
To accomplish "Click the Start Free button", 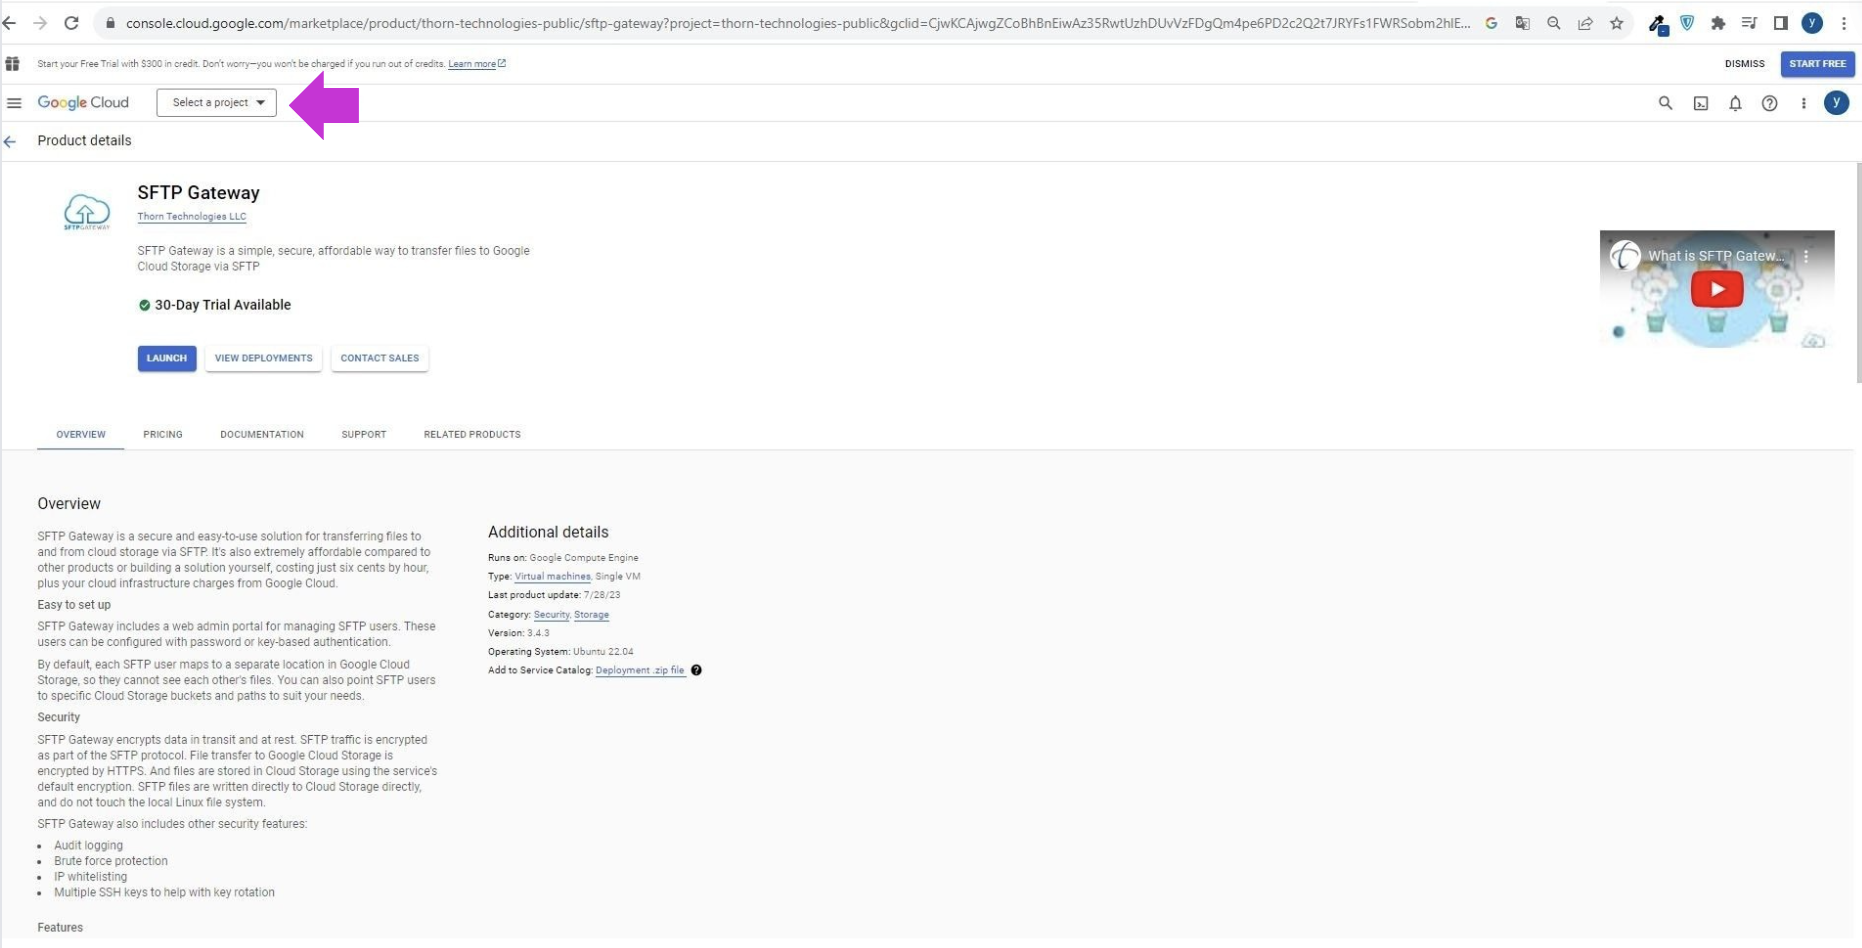I will pos(1817,64).
